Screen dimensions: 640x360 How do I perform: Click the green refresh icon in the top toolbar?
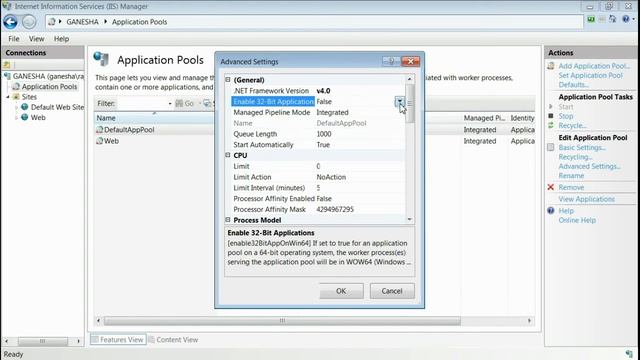(591, 19)
